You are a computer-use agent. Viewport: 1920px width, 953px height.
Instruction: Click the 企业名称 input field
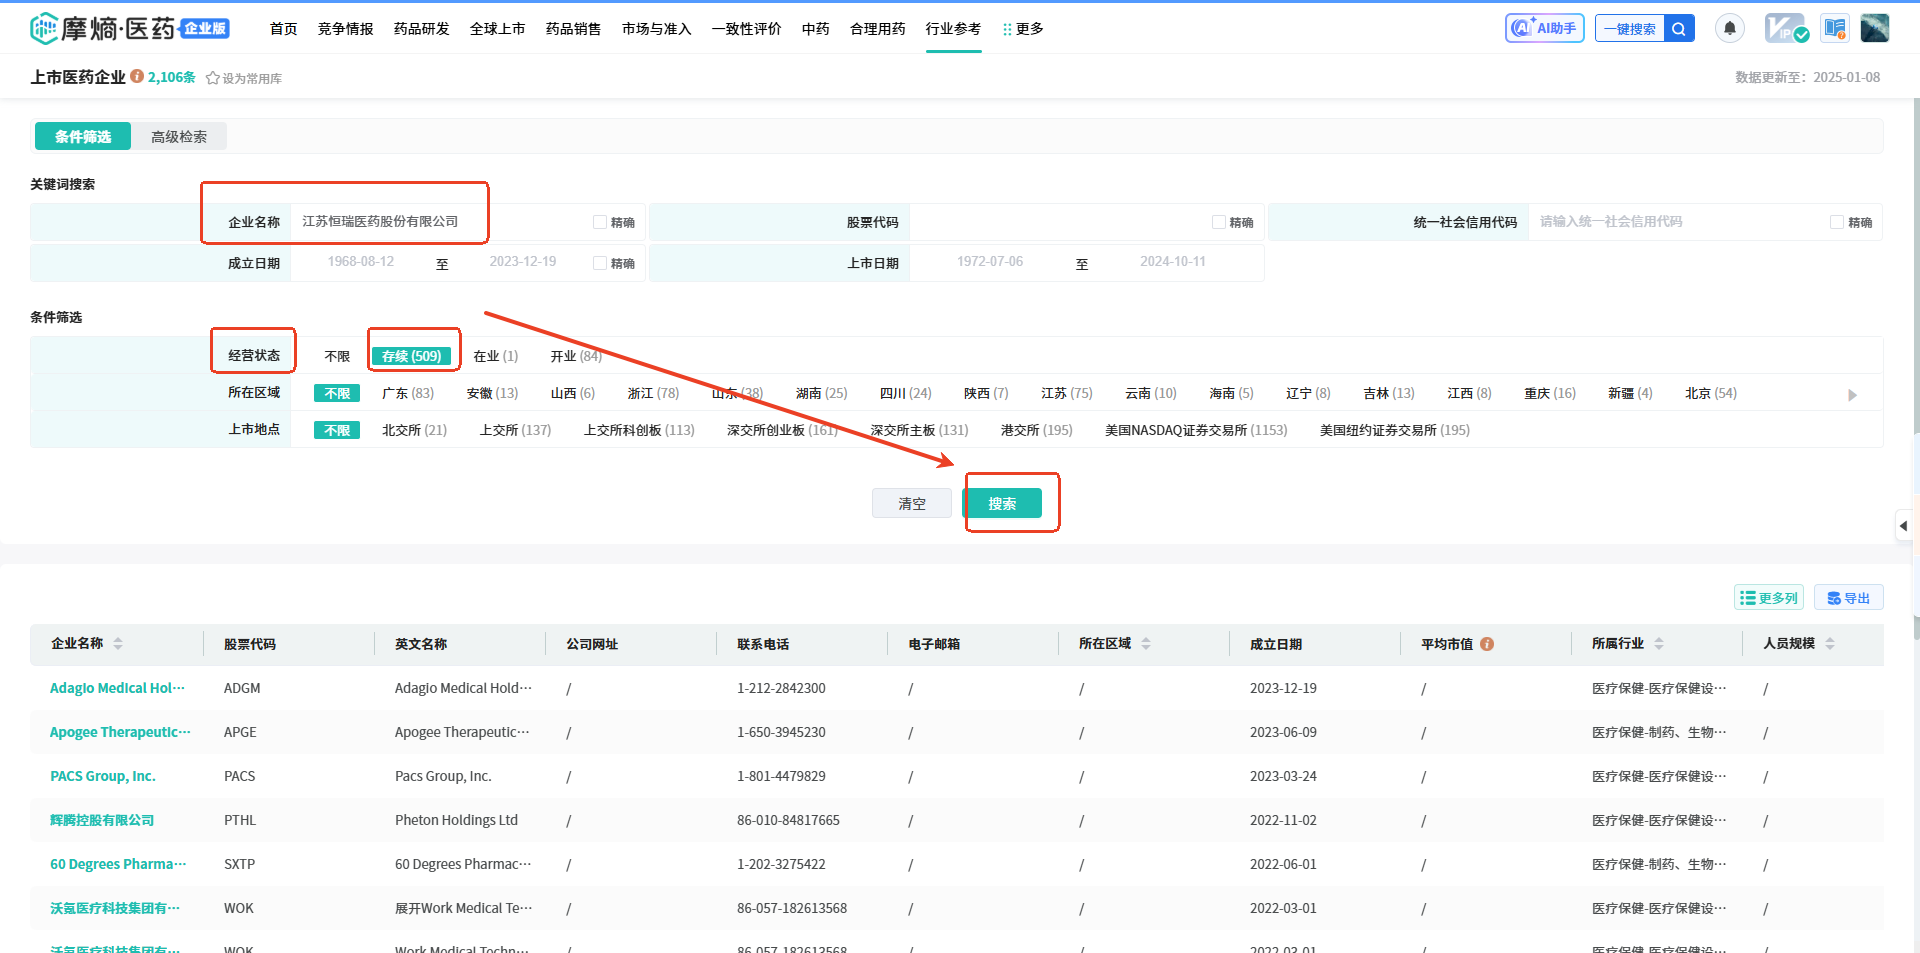[x=440, y=222]
